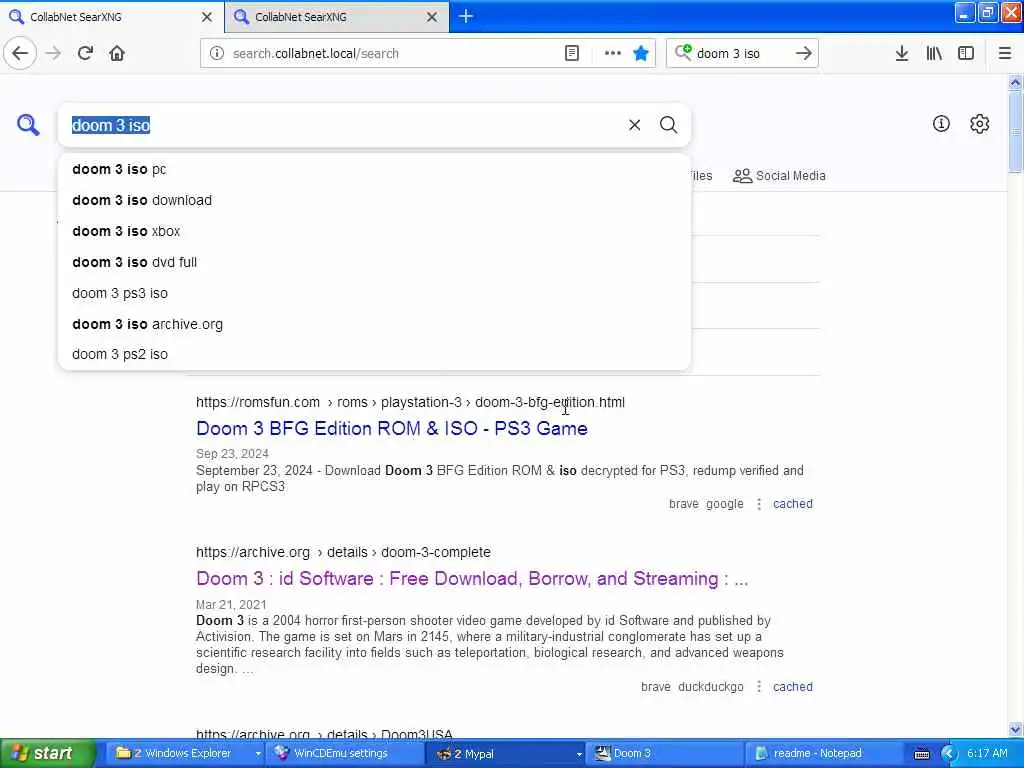Click romsfun.com result URL
Viewport: 1024px width, 768px height.
point(410,402)
